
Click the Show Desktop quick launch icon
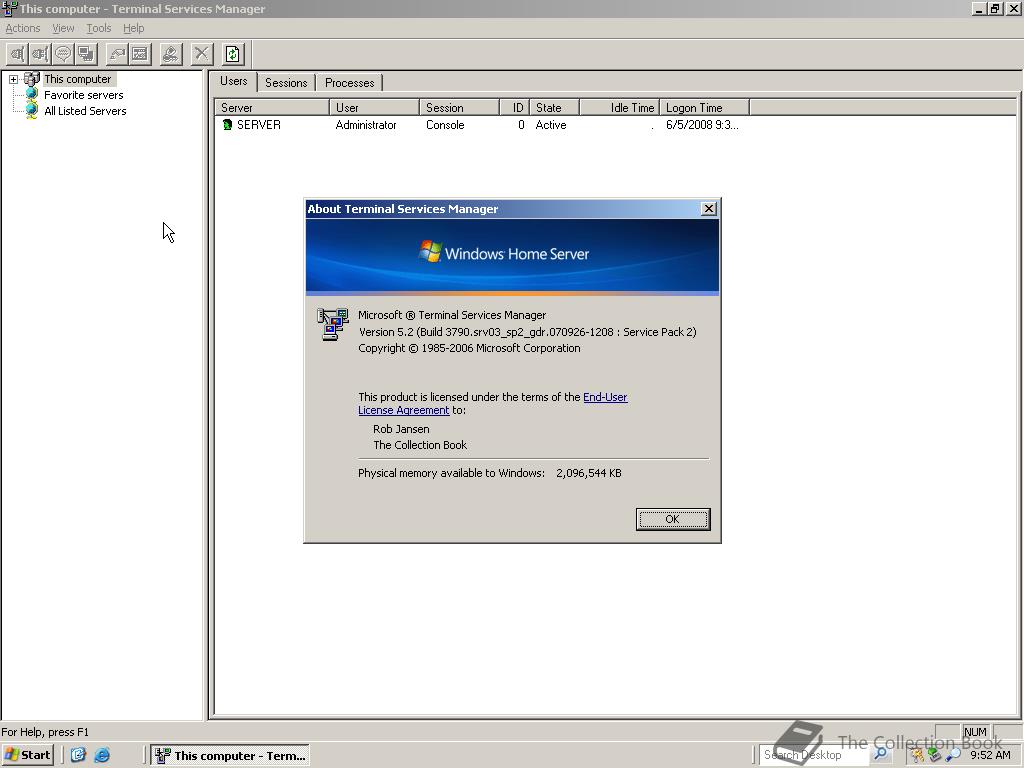click(x=78, y=756)
